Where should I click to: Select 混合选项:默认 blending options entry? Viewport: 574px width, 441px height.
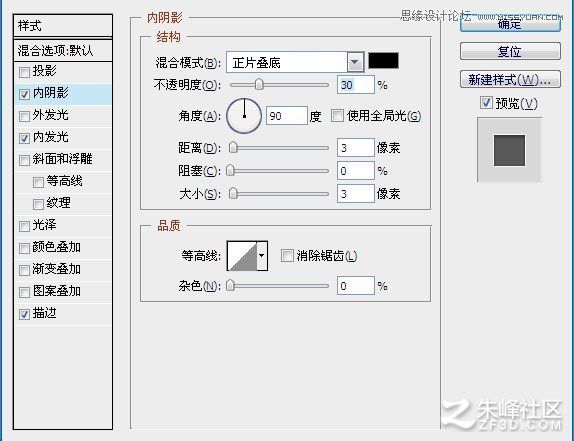(63, 50)
